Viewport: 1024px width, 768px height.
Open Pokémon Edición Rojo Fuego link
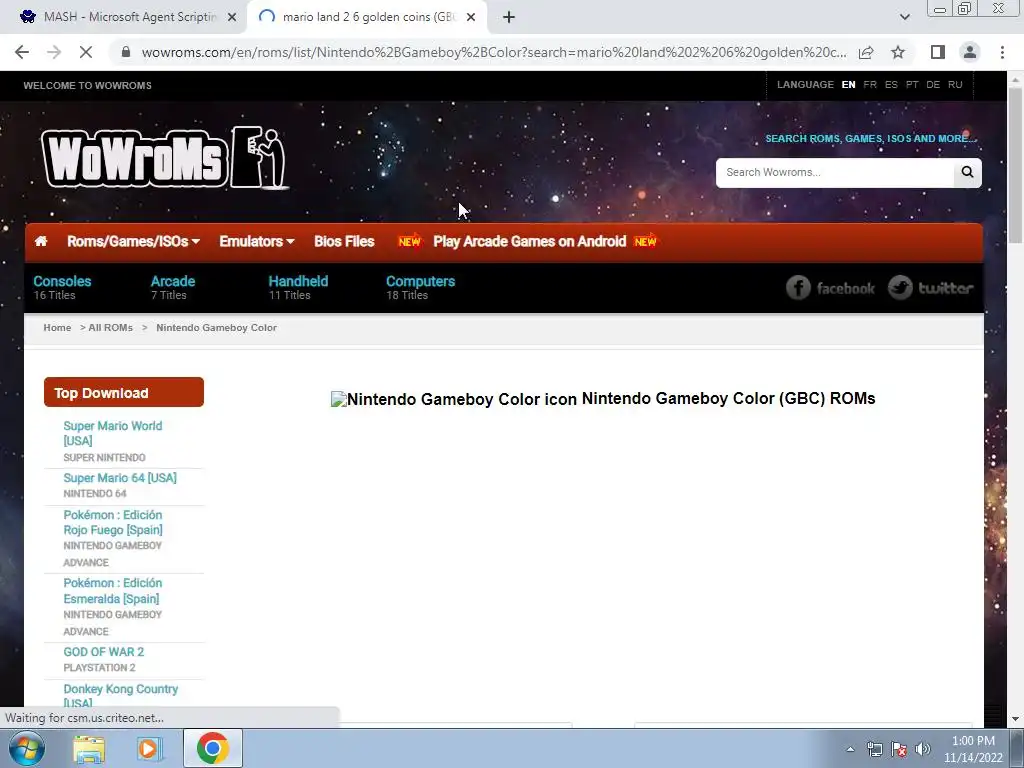[113, 522]
